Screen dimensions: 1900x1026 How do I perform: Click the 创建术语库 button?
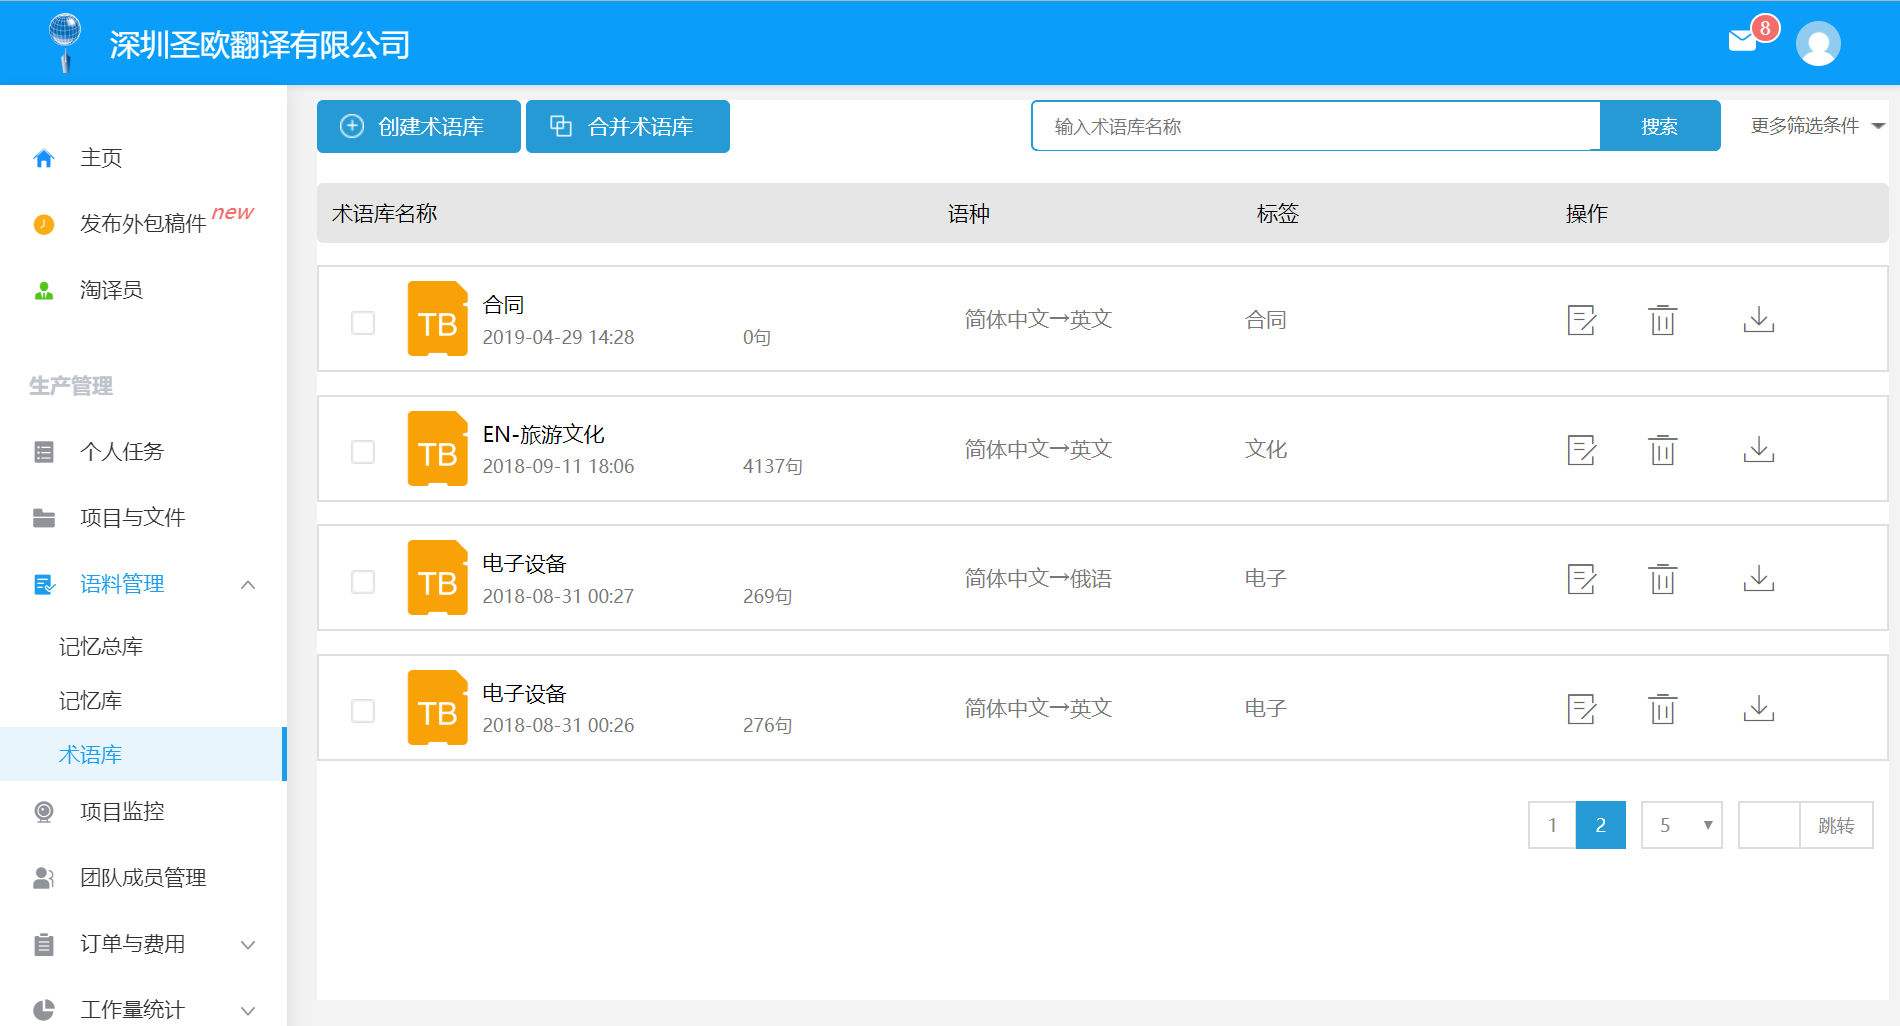[418, 127]
